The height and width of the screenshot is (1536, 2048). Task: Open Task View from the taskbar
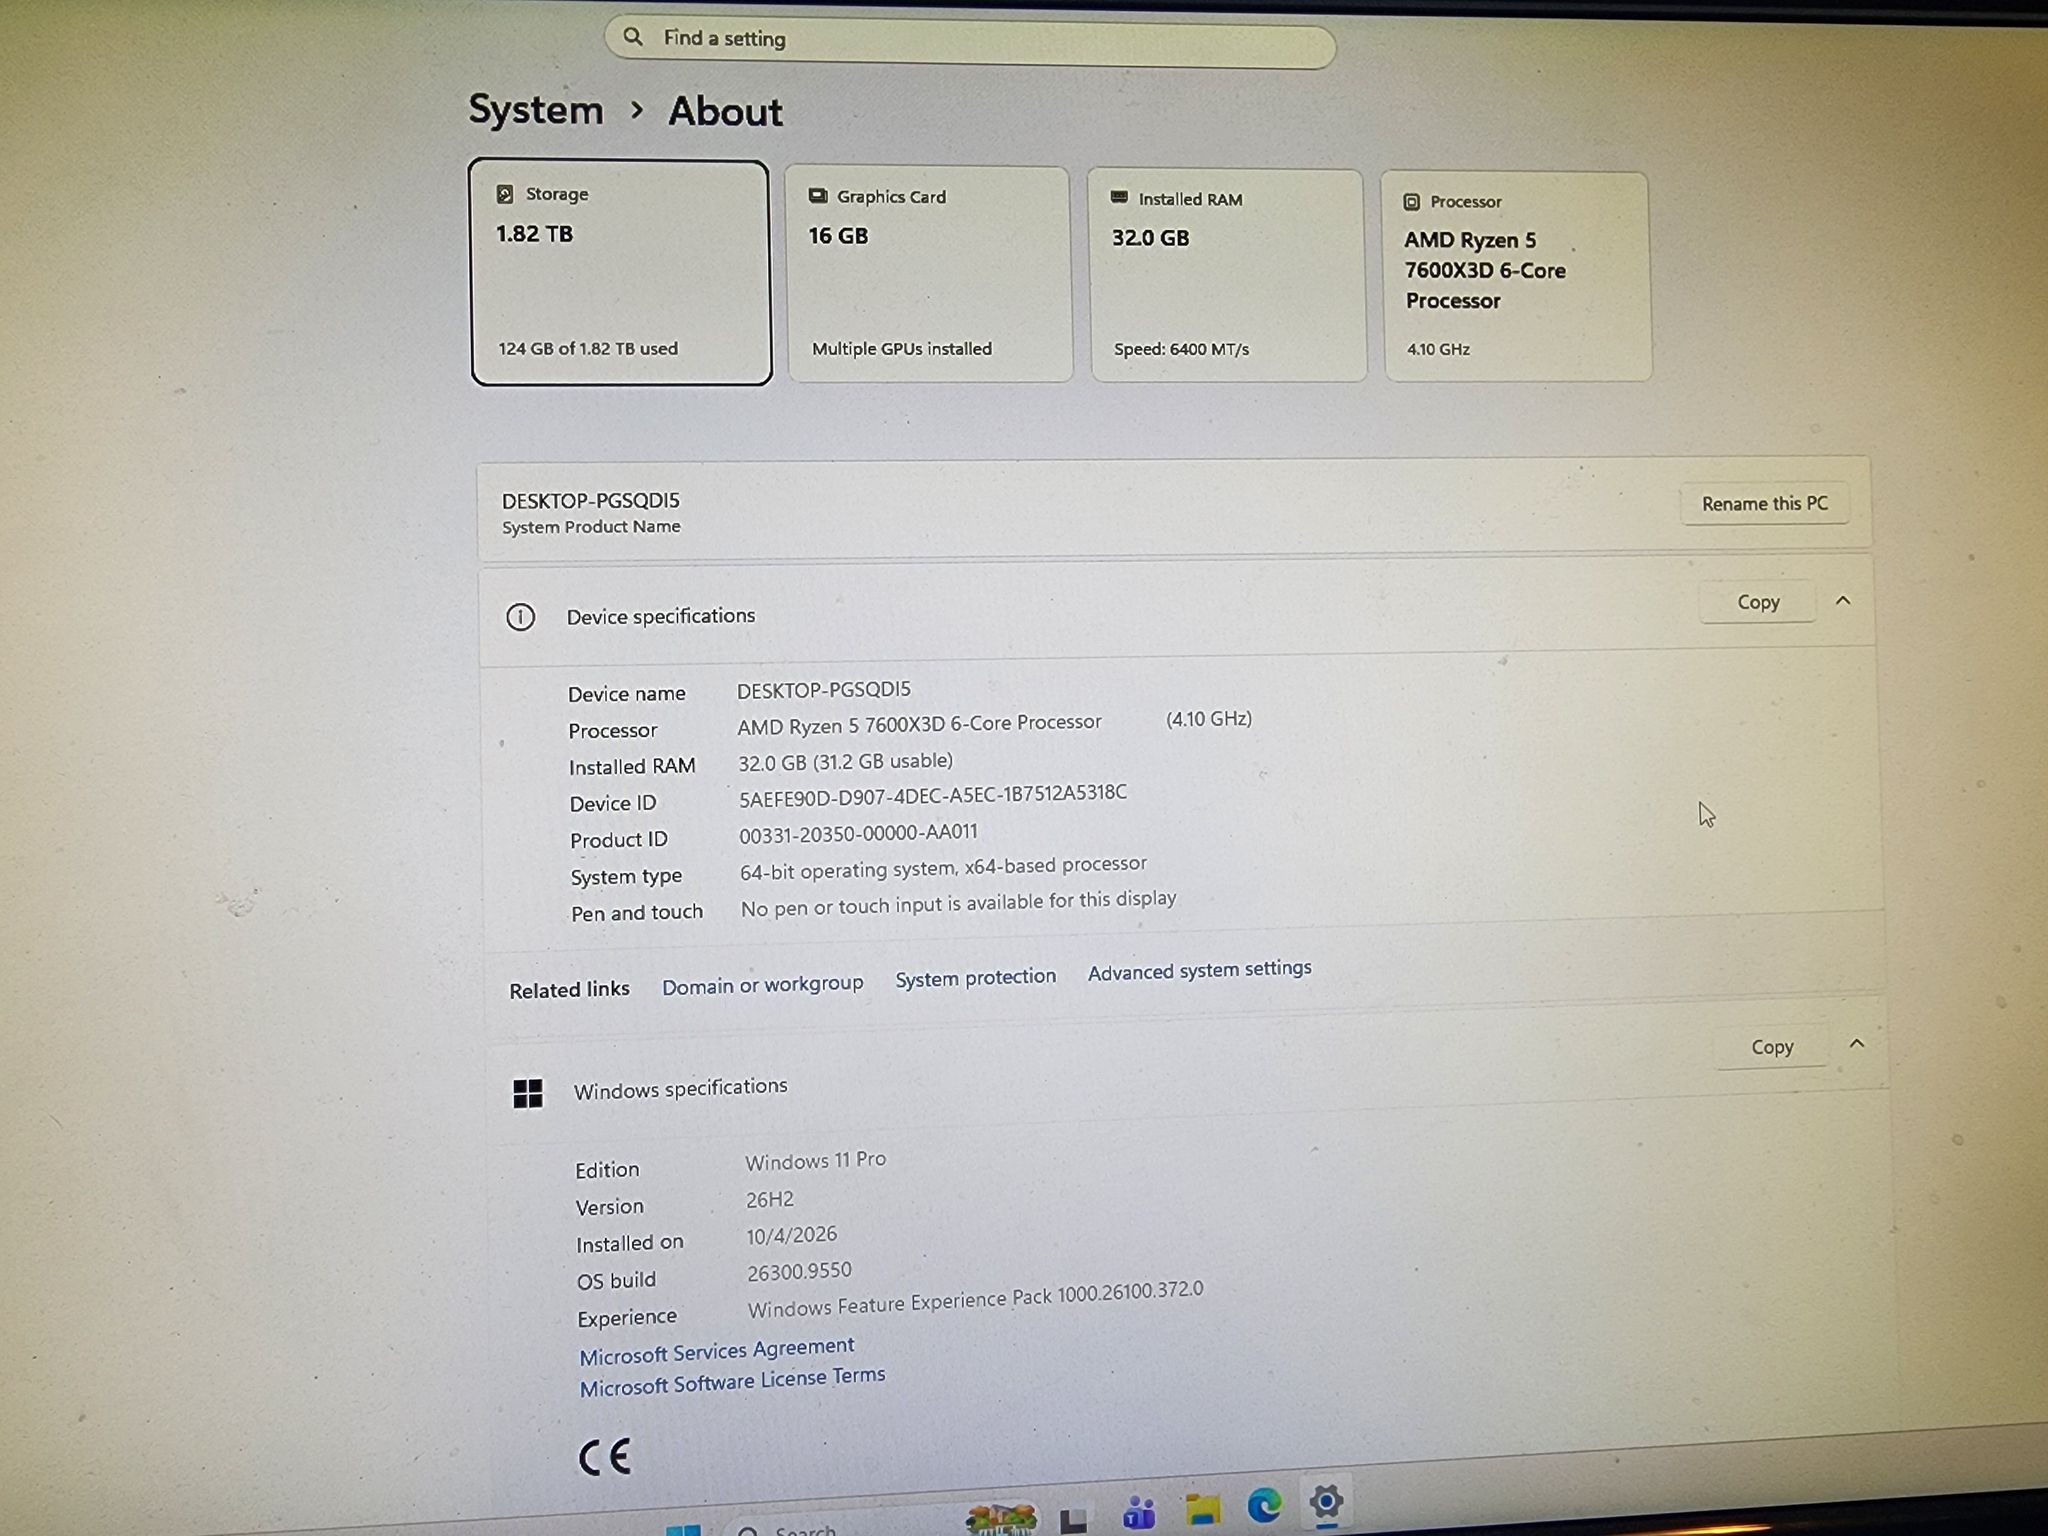click(1073, 1520)
